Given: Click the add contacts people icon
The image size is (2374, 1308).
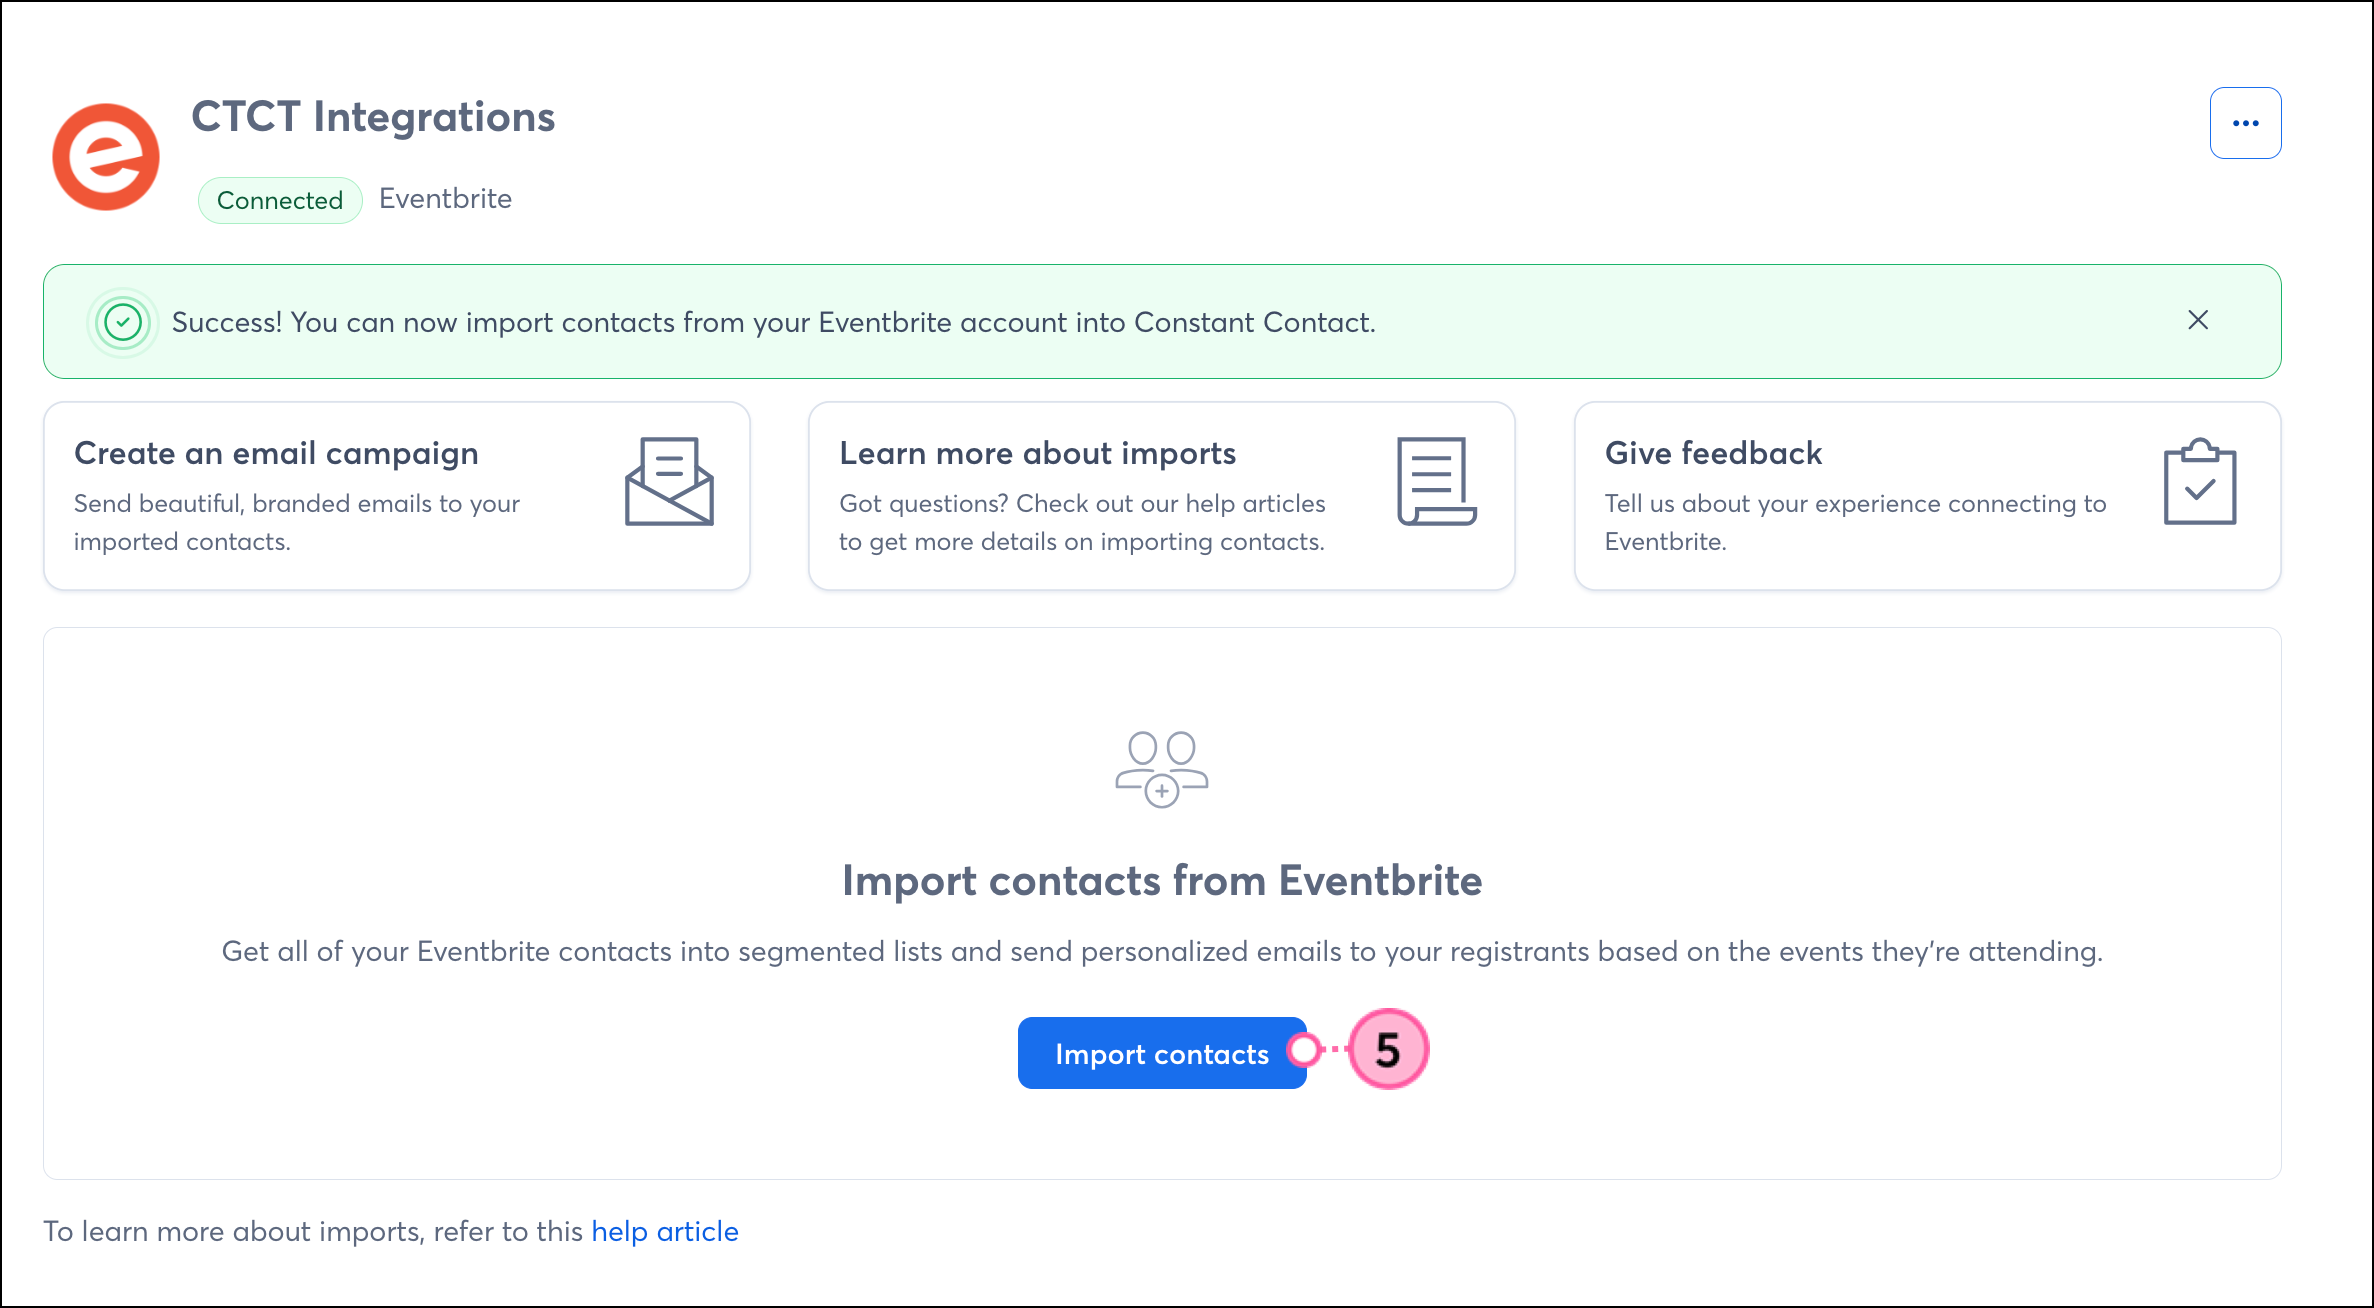Looking at the screenshot, I should pos(1161,769).
